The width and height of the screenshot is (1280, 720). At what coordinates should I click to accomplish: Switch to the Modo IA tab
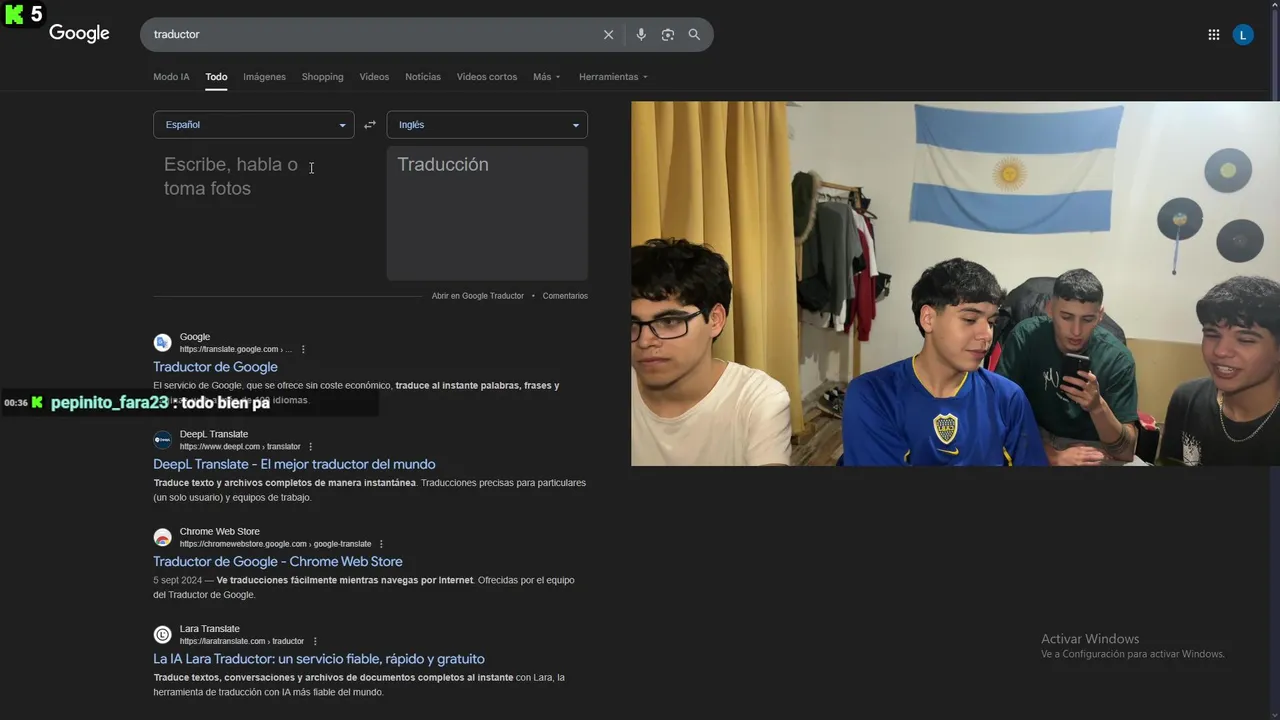tap(171, 77)
